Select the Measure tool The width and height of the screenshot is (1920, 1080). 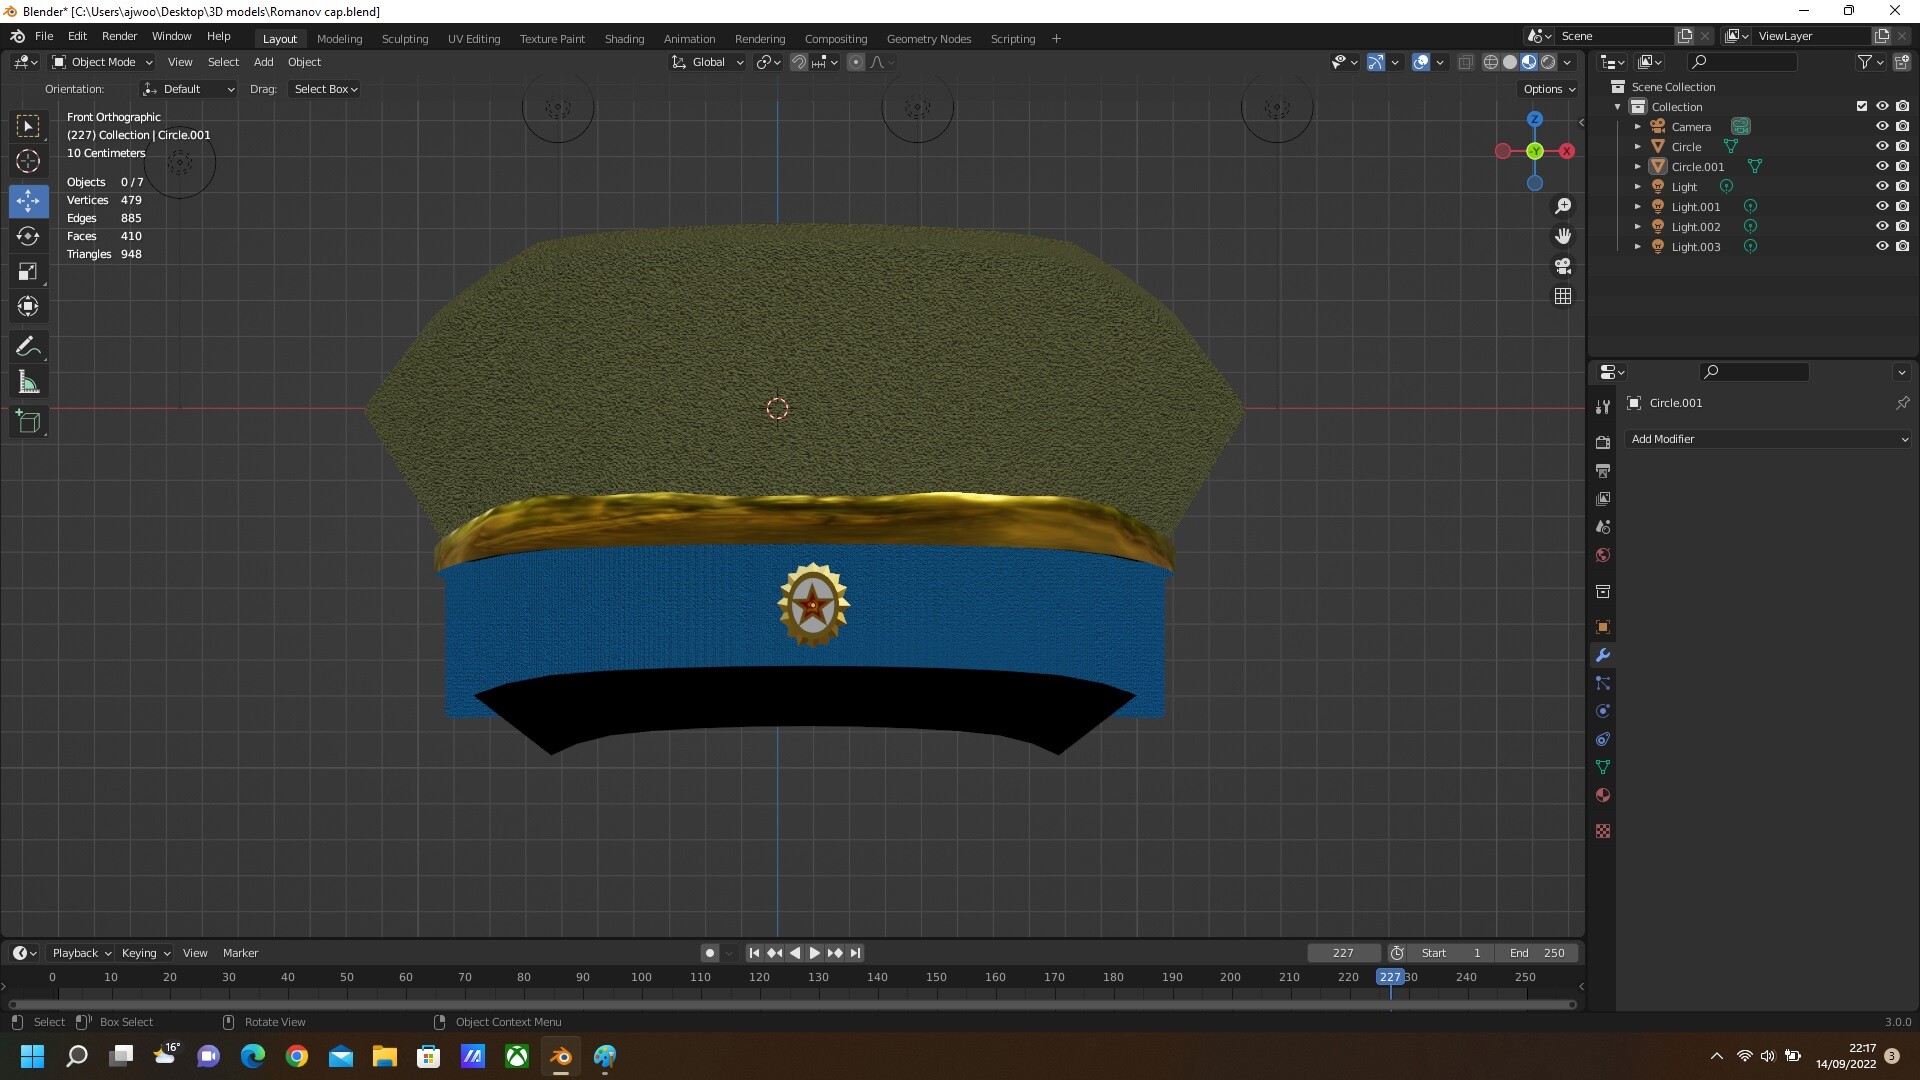[x=28, y=381]
